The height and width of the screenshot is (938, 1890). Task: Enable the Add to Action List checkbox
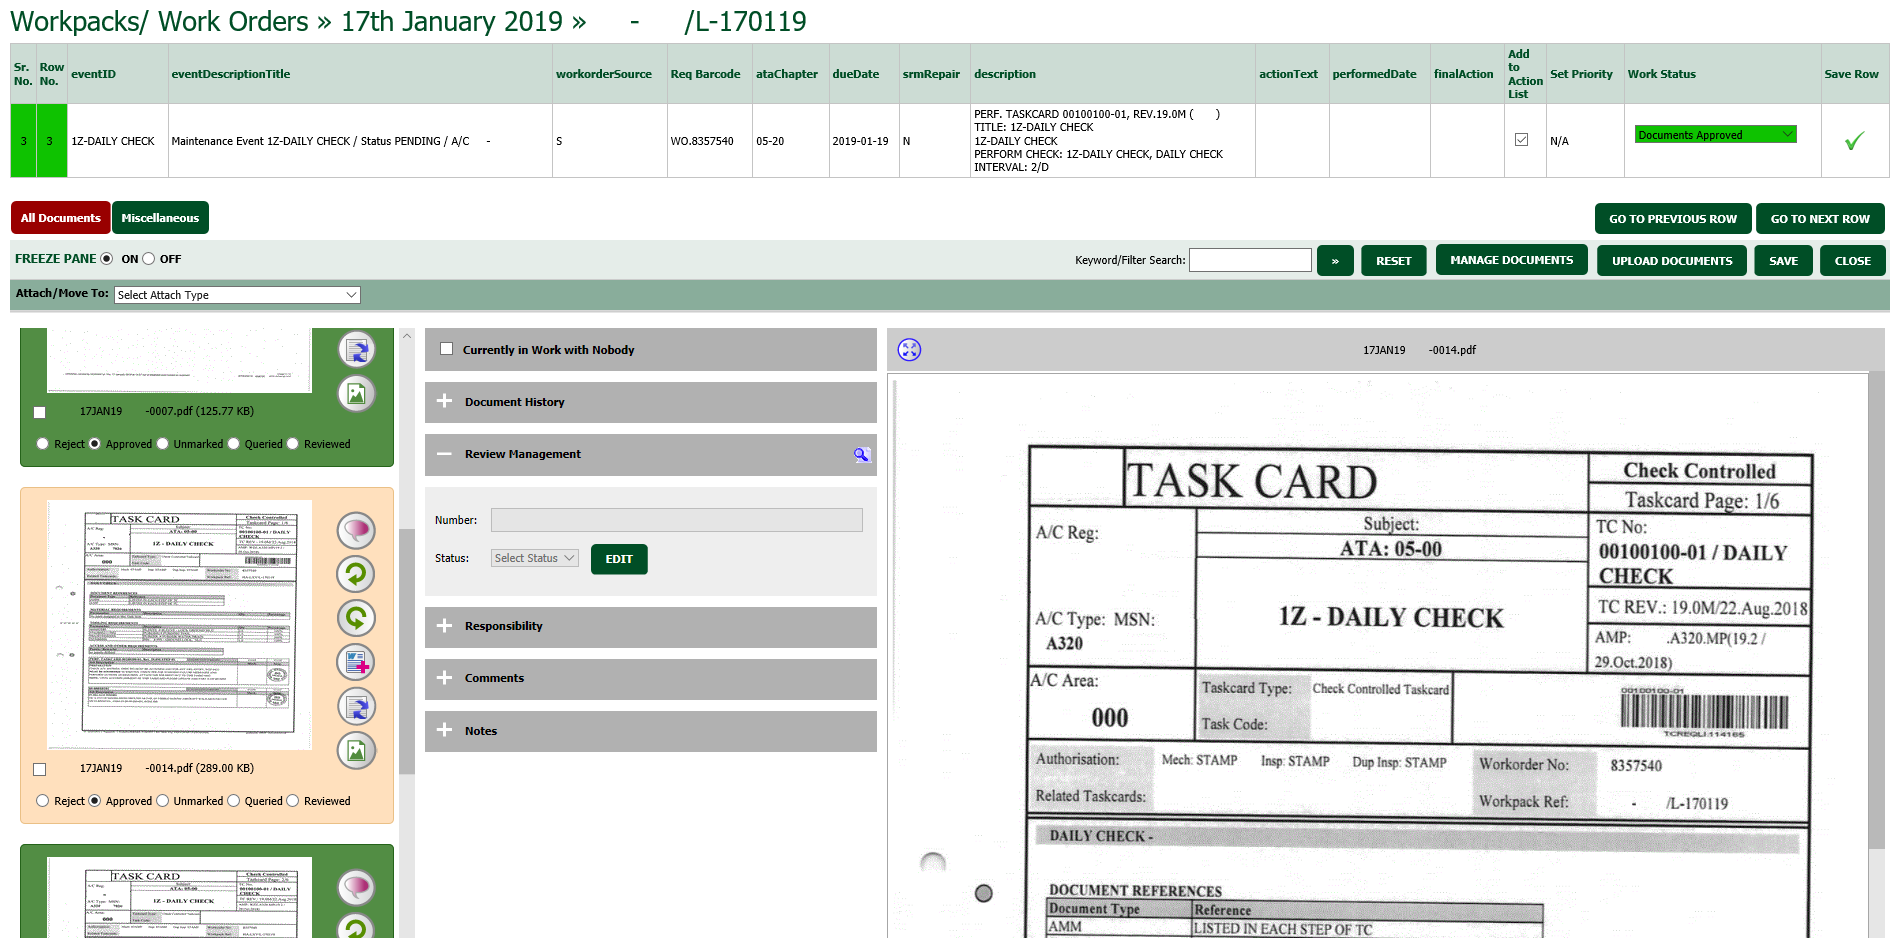[1522, 139]
